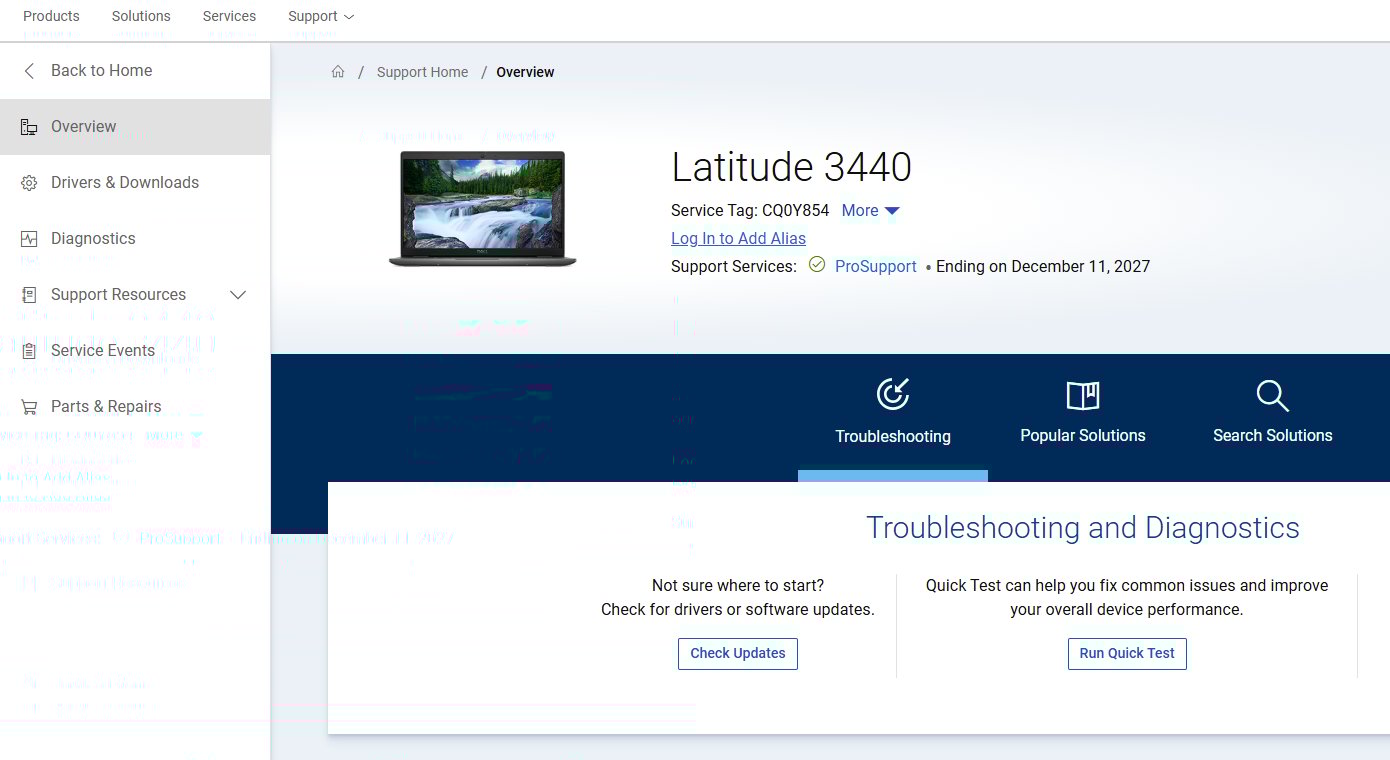Click the Latitude 3440 laptop image
1390x760 pixels.
483,209
